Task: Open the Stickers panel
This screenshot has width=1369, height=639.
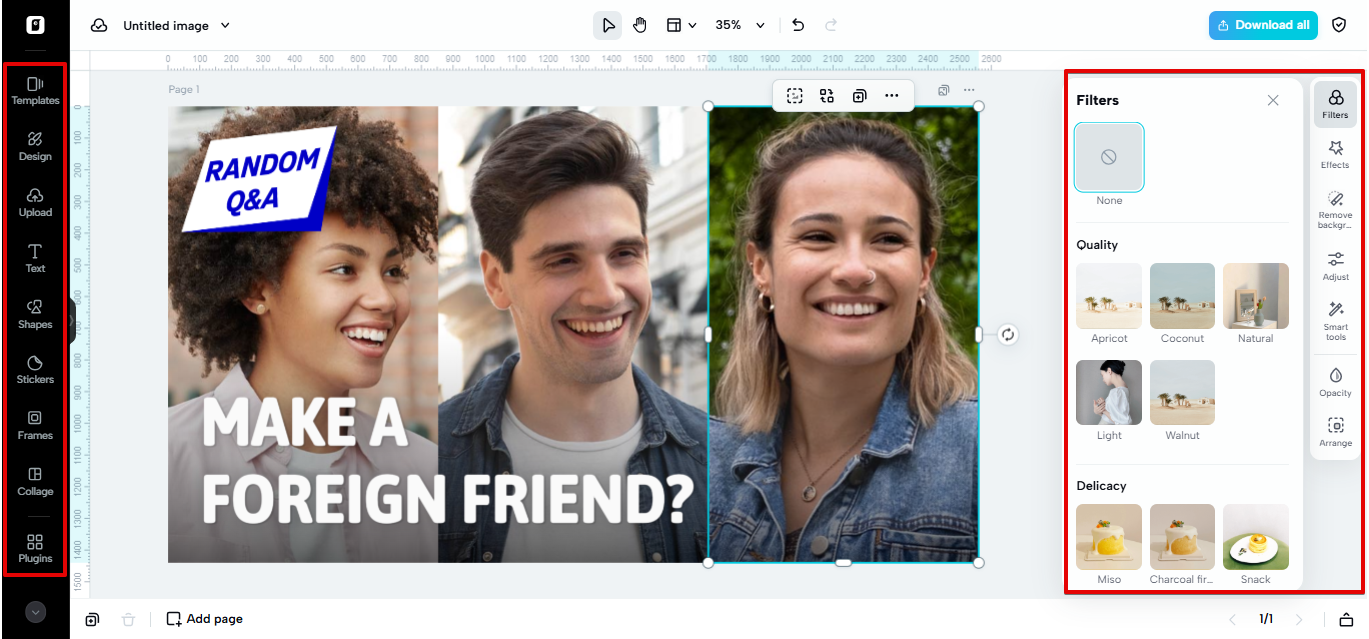Action: pos(34,371)
